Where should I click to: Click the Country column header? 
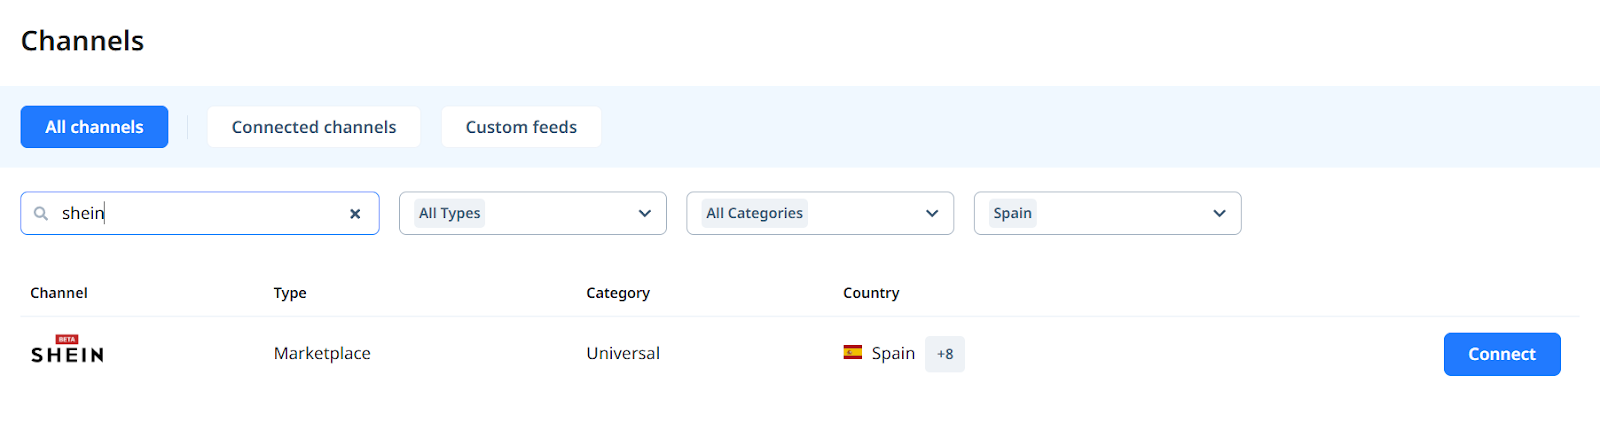pyautogui.click(x=871, y=293)
